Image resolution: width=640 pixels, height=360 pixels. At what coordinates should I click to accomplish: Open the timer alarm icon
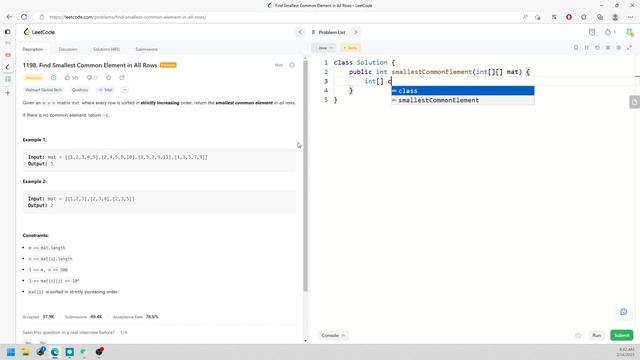click(x=592, y=32)
